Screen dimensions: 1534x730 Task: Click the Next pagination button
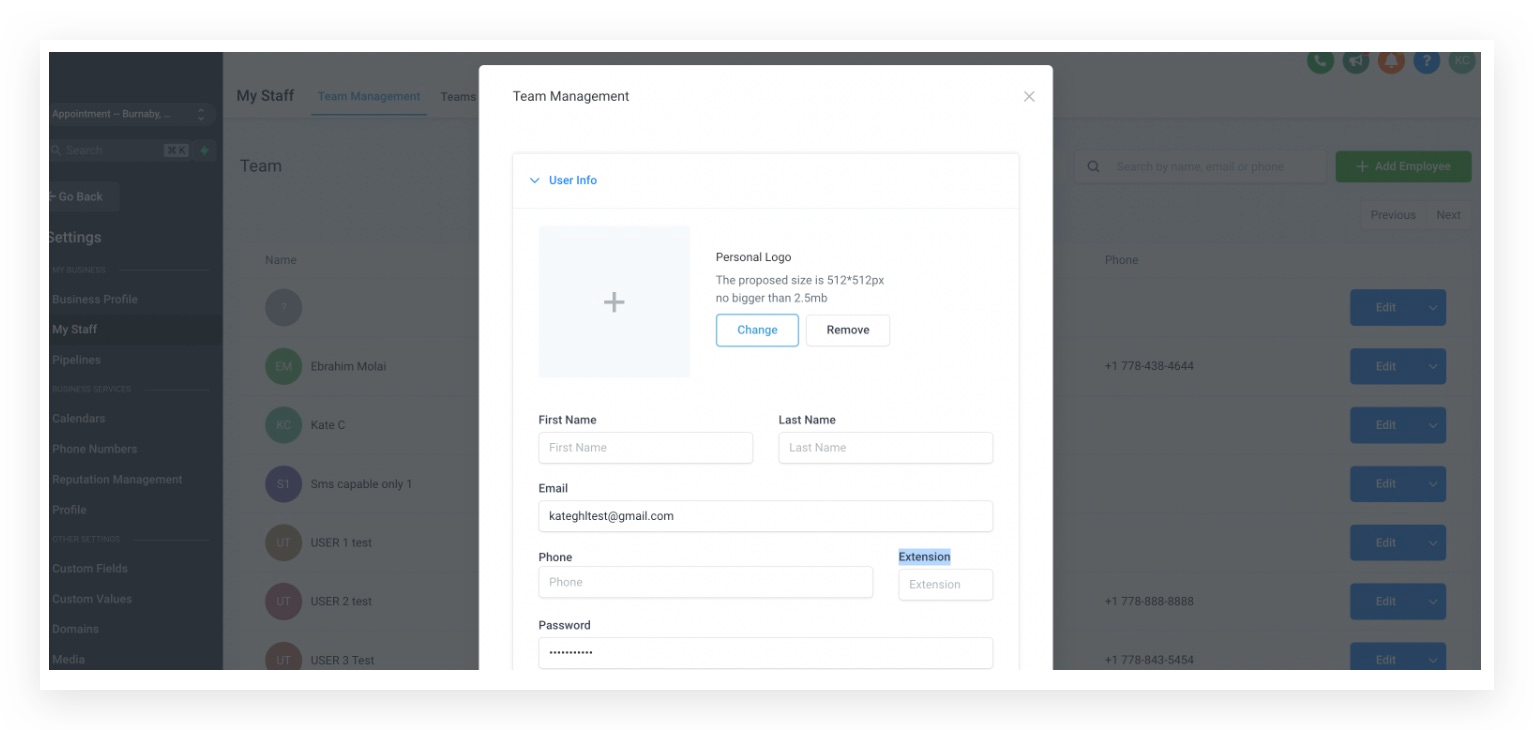coord(1448,215)
